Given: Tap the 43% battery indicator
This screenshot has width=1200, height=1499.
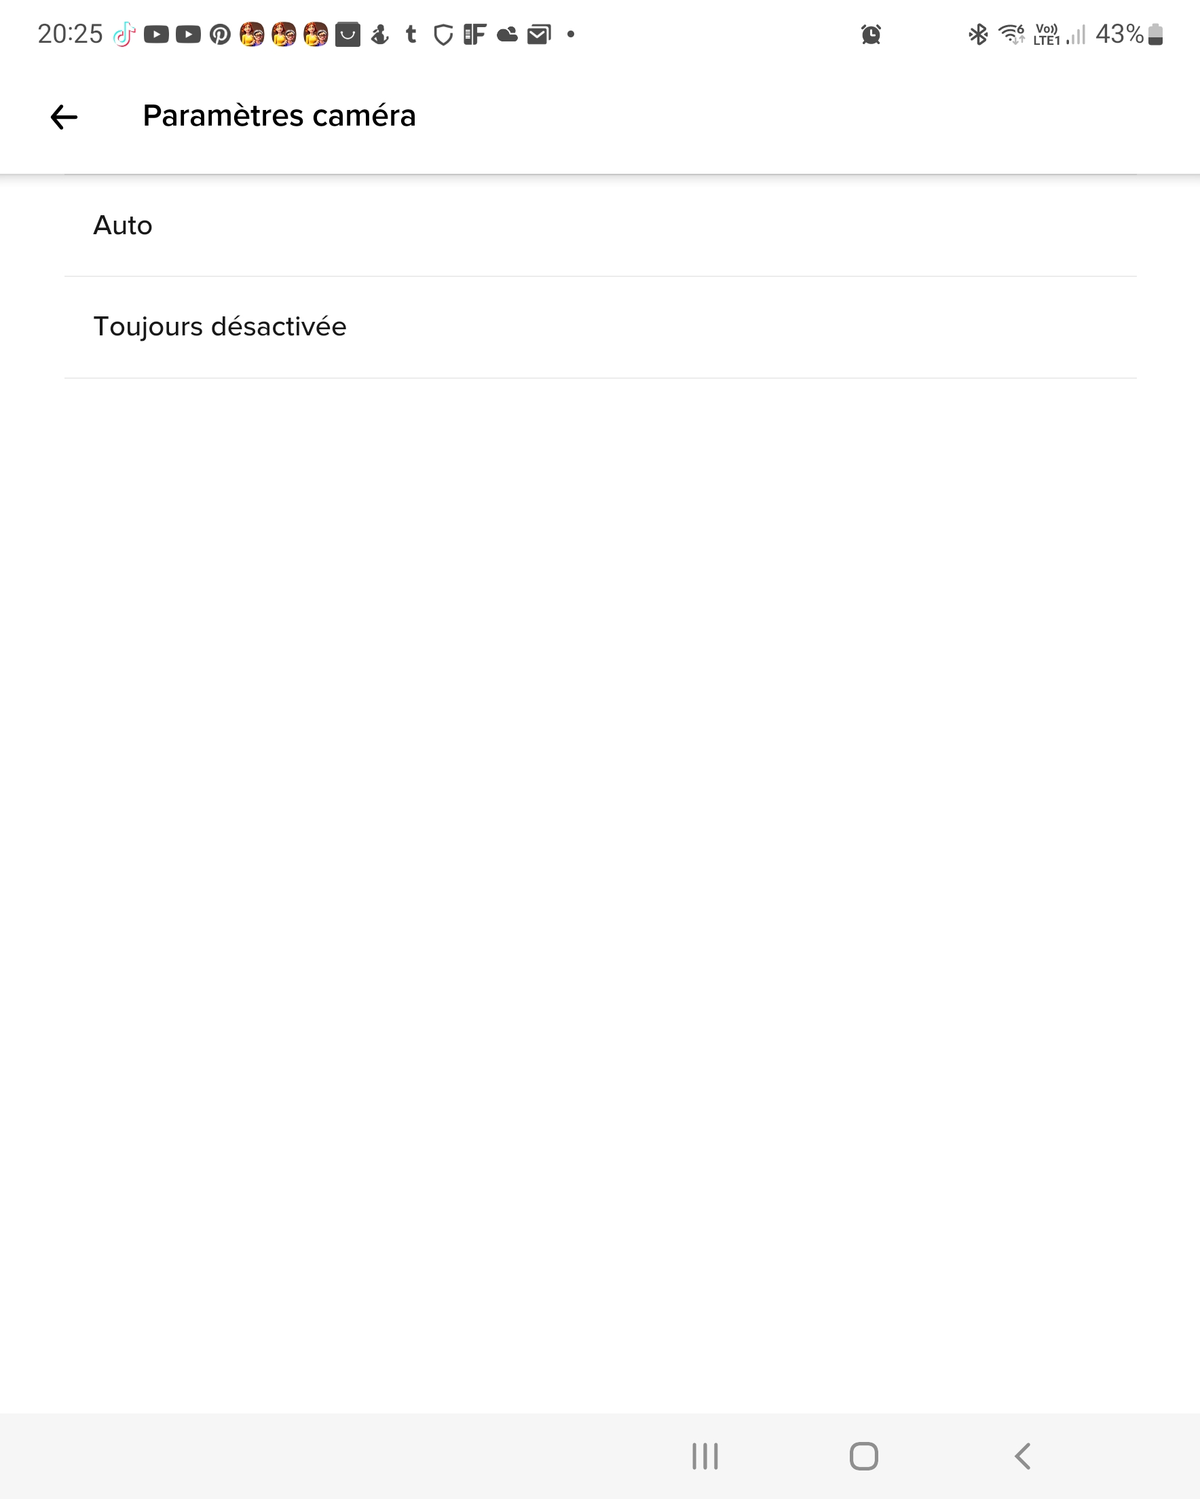Looking at the screenshot, I should (x=1129, y=35).
